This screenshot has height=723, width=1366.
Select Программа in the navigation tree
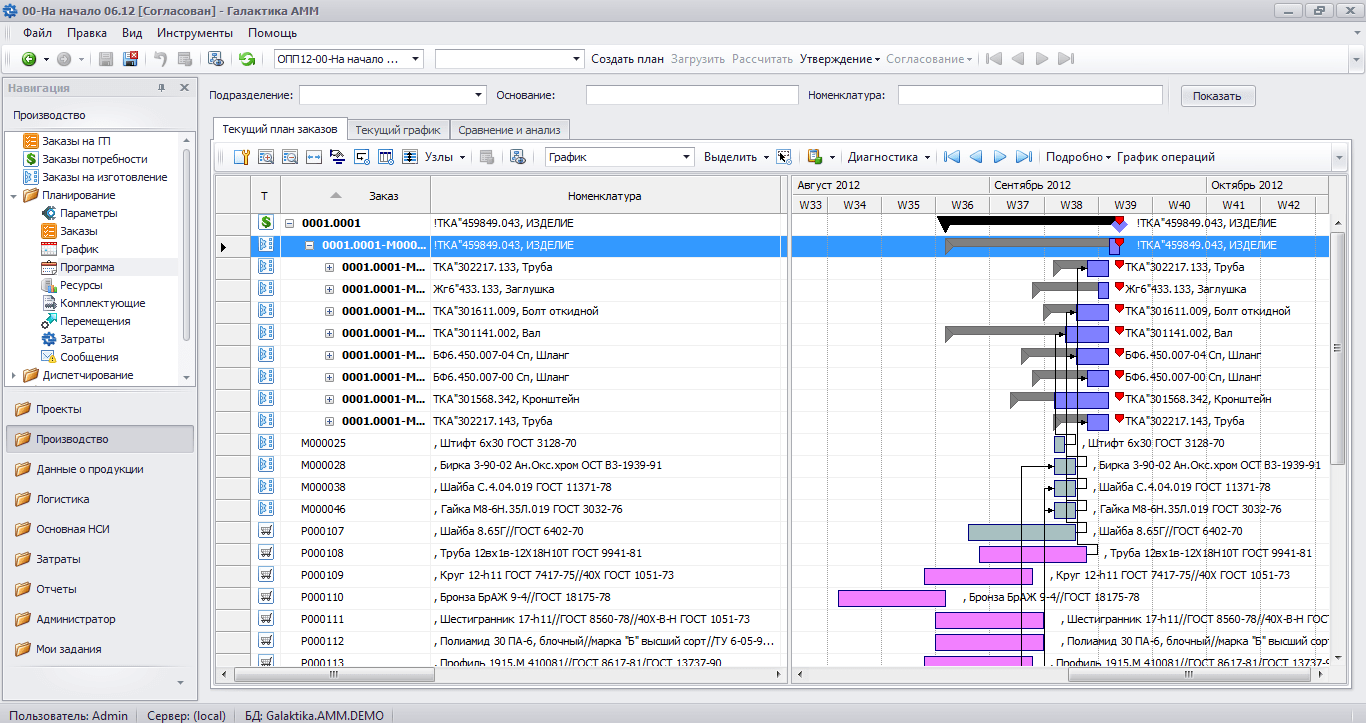(87, 267)
